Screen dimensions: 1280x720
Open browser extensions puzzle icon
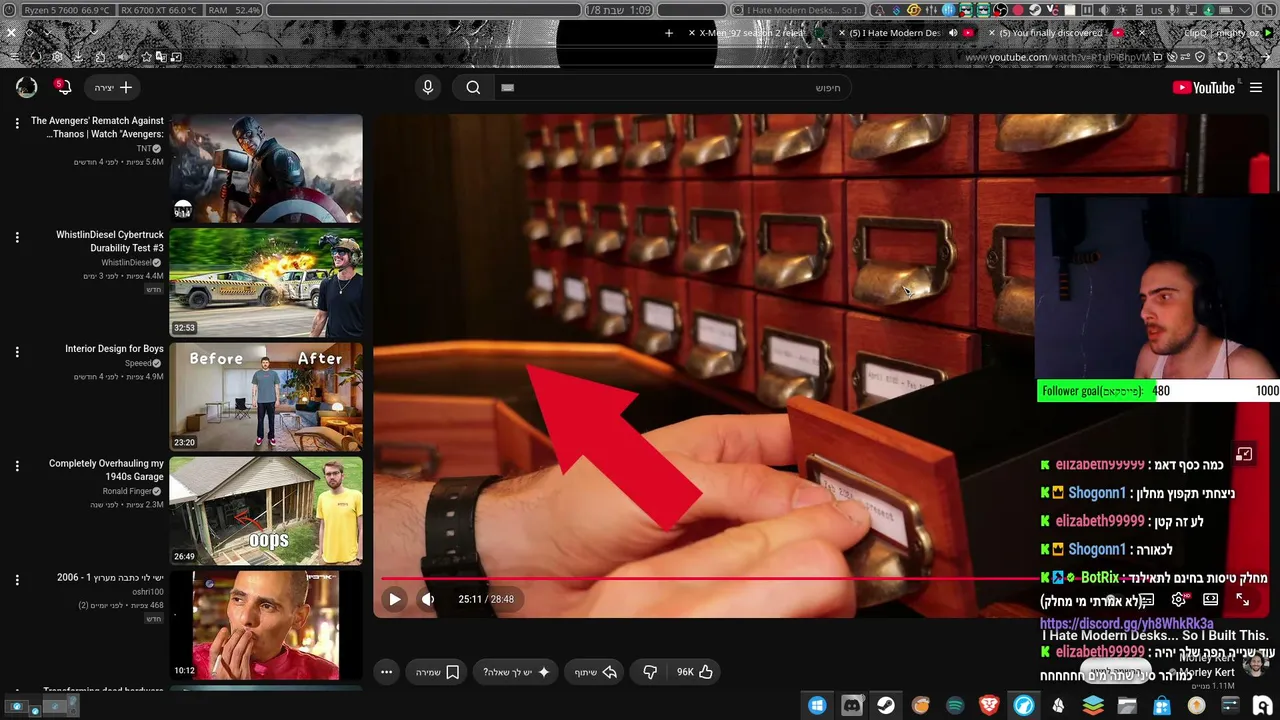(100, 57)
